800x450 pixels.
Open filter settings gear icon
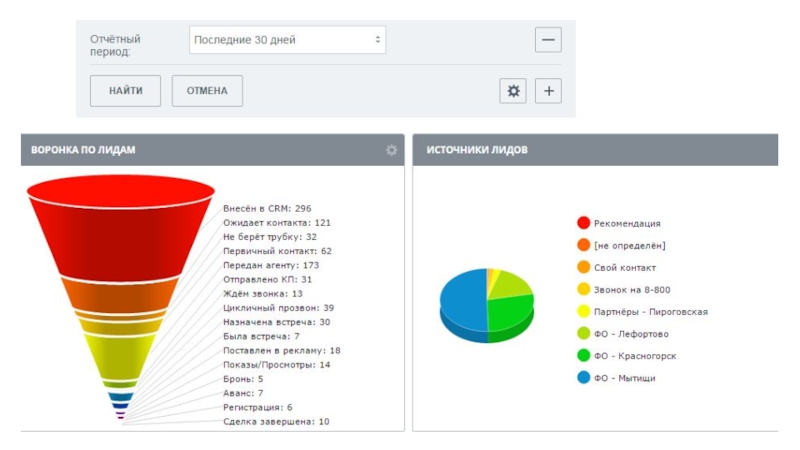click(x=513, y=91)
